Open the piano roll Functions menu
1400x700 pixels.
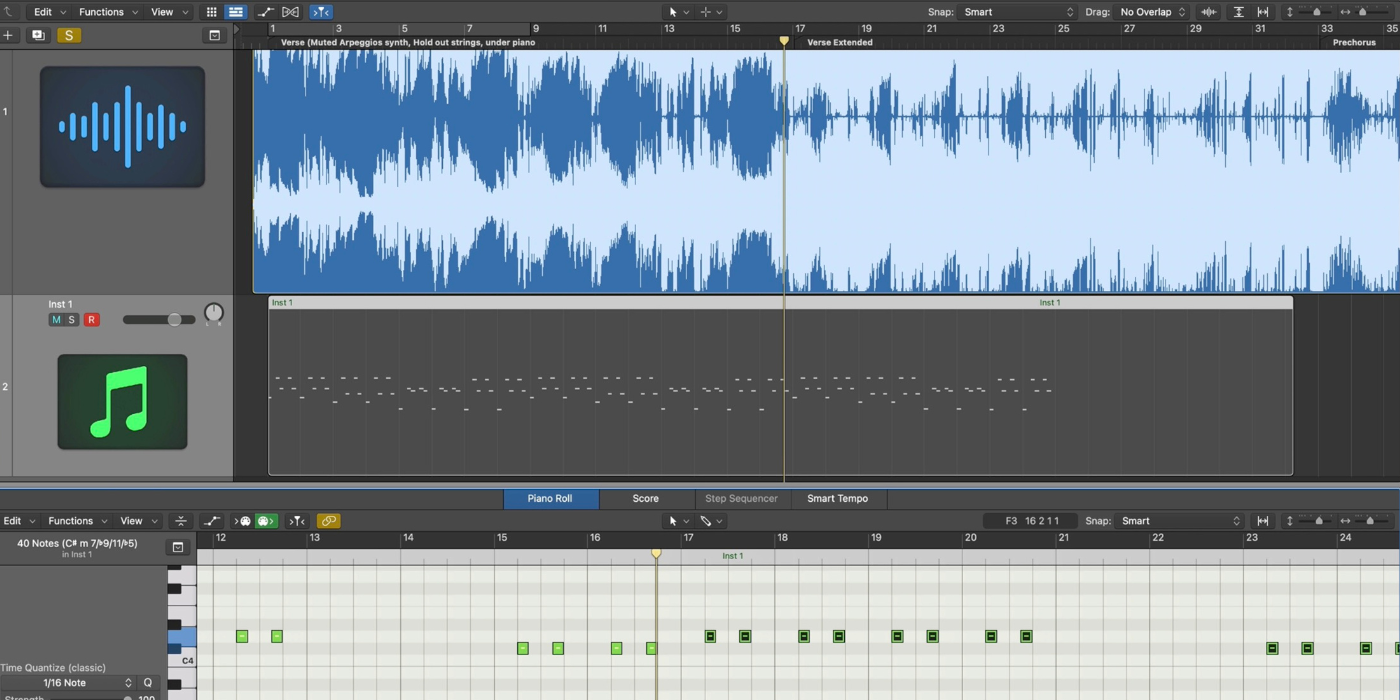click(78, 521)
